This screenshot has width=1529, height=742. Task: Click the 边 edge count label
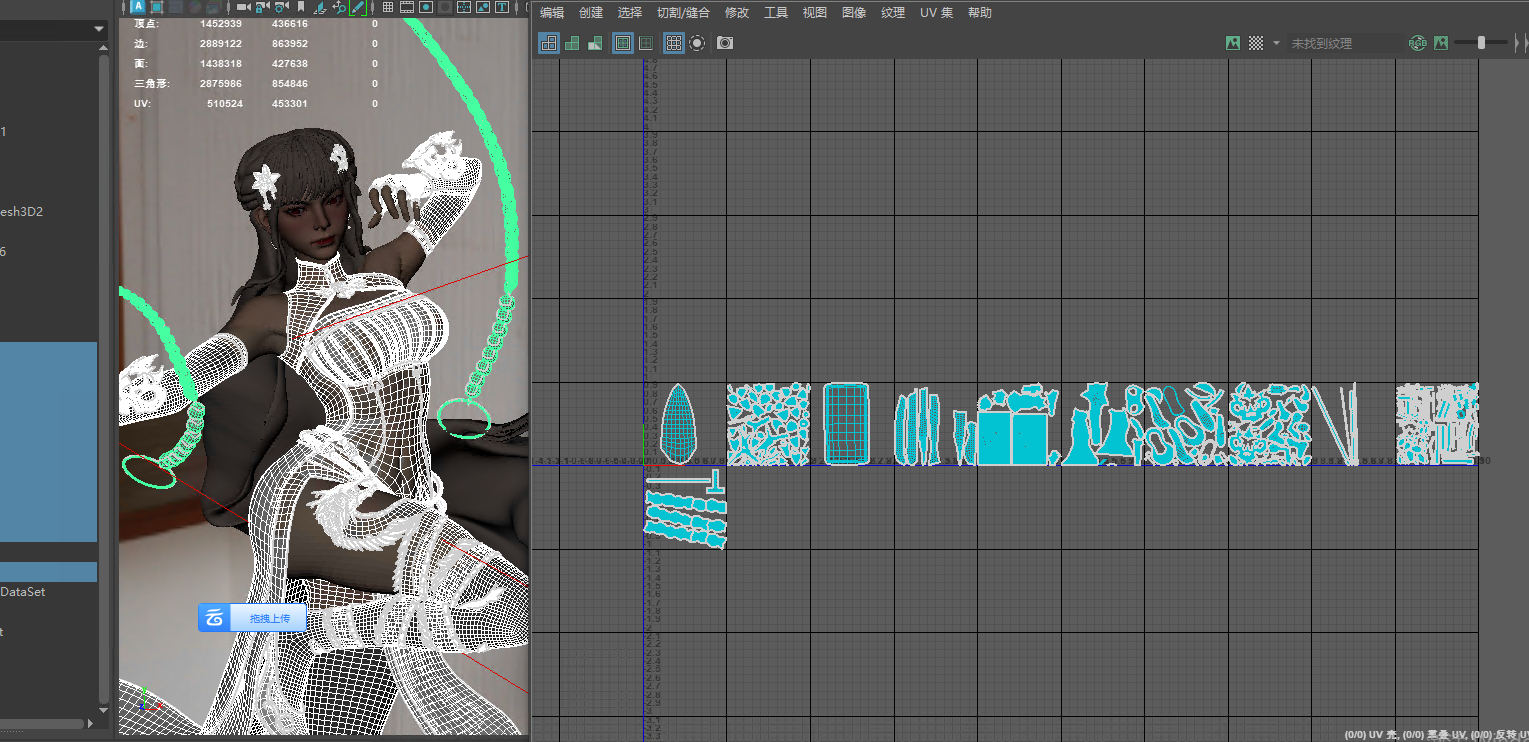140,43
